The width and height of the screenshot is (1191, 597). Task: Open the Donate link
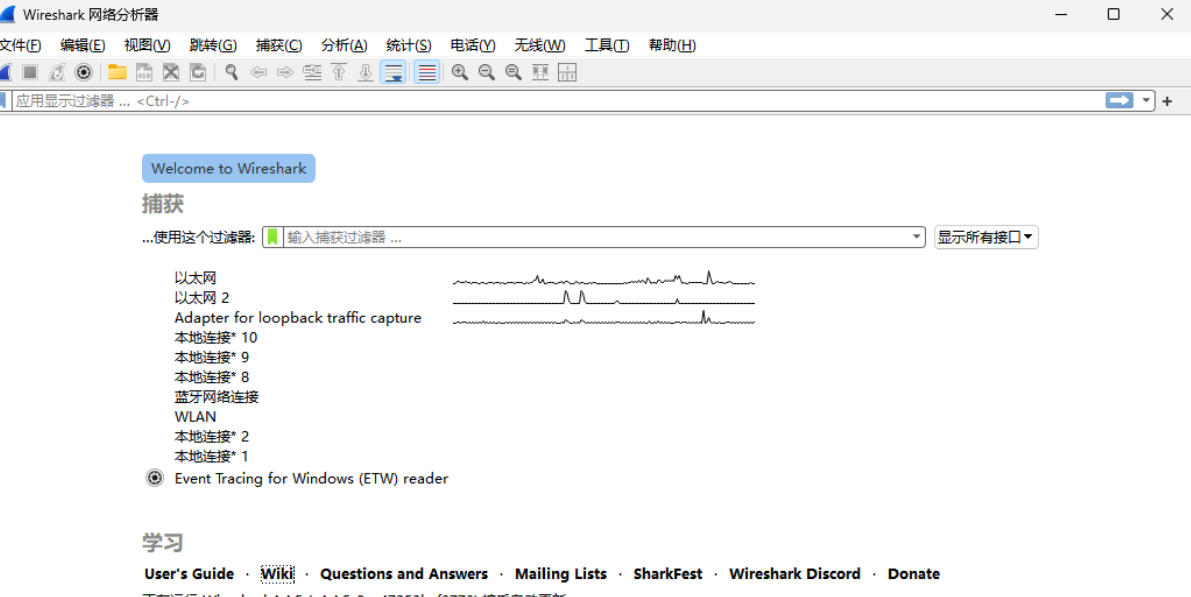[914, 573]
